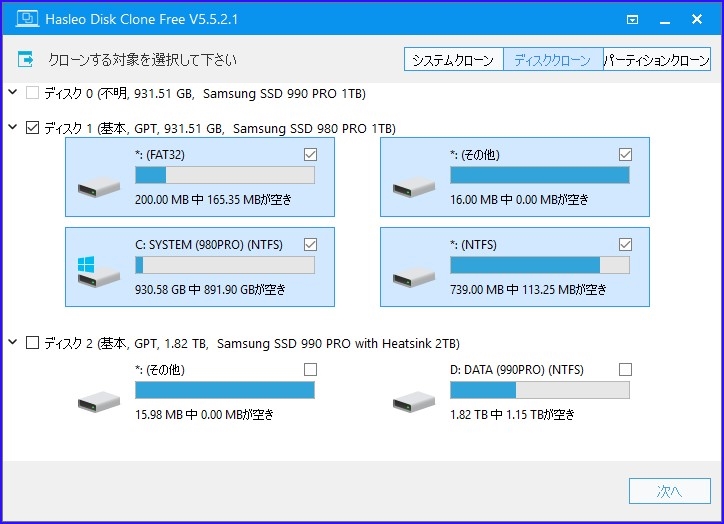Click '739.00 MB 中 113.25 MBが空き' text
Screen dimensions: 724x524
528,289
